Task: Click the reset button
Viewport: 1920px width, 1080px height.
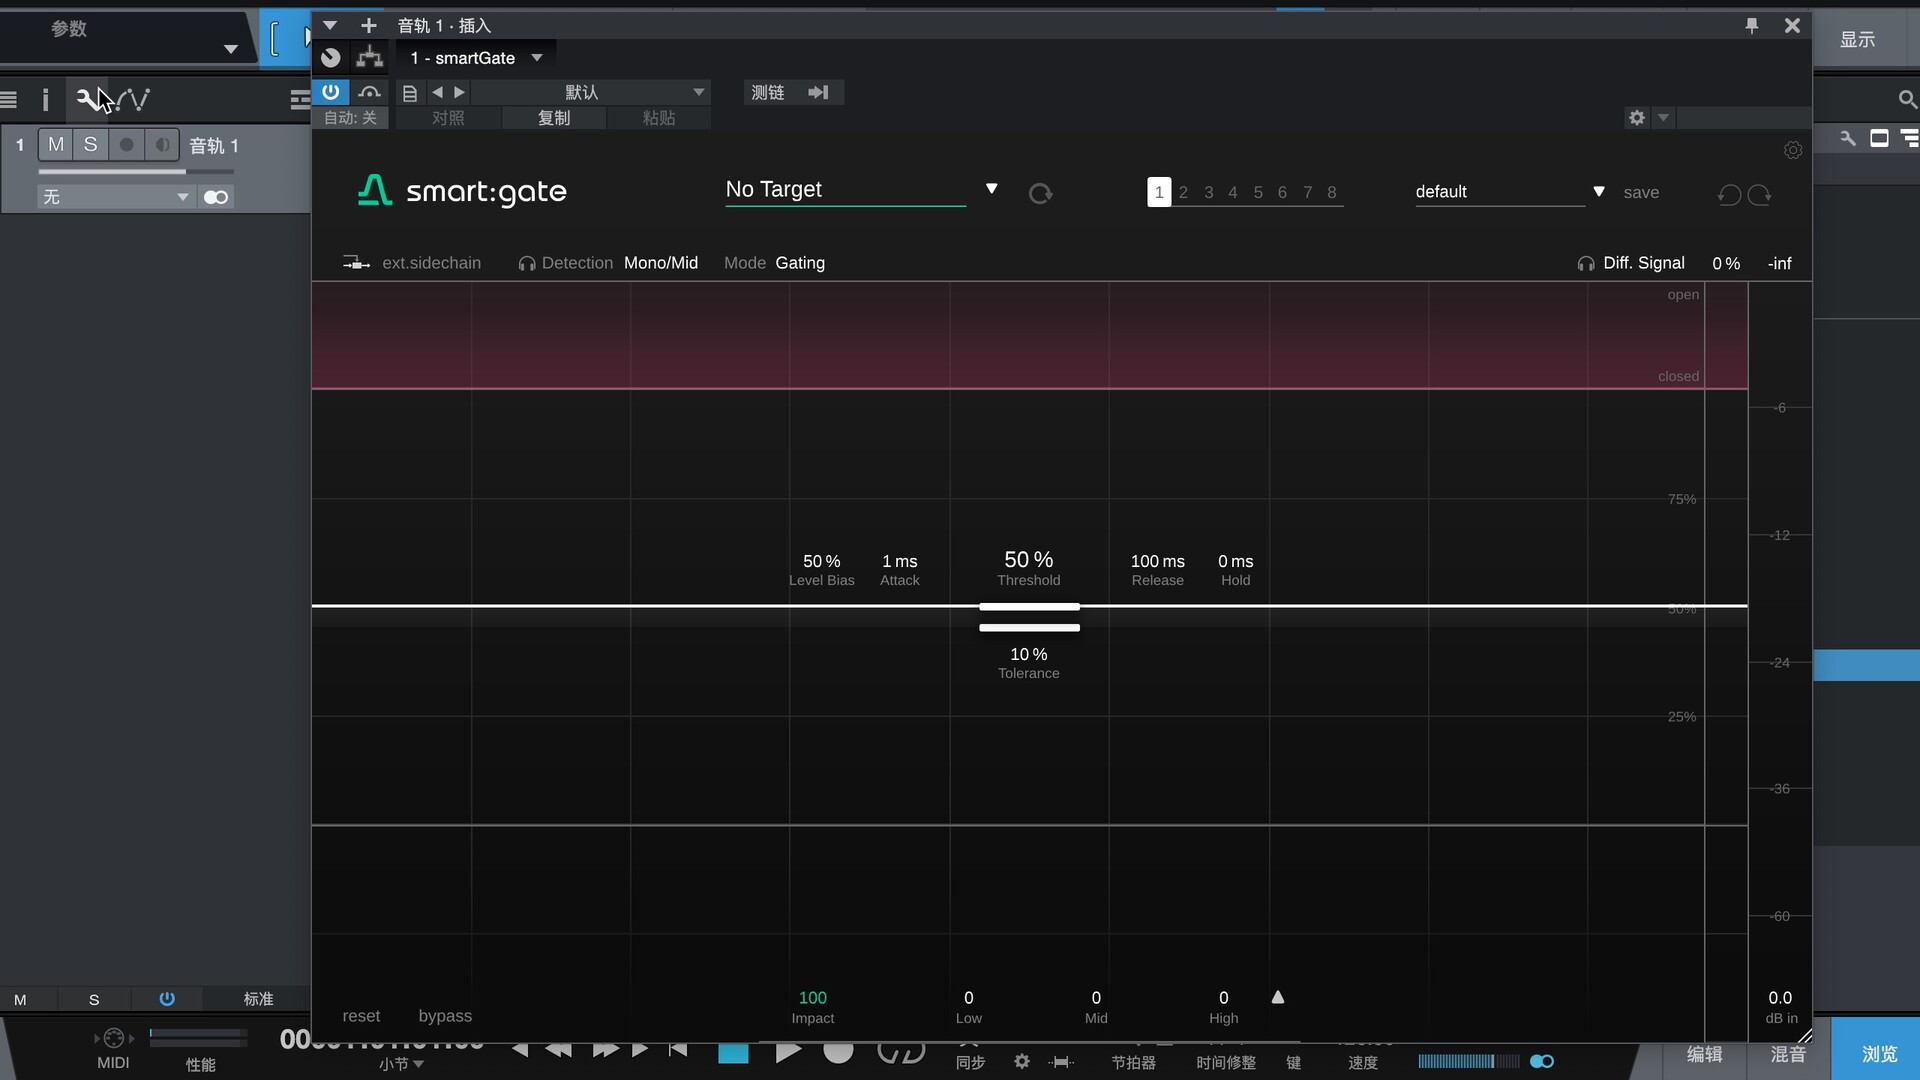Action: pos(361,1015)
